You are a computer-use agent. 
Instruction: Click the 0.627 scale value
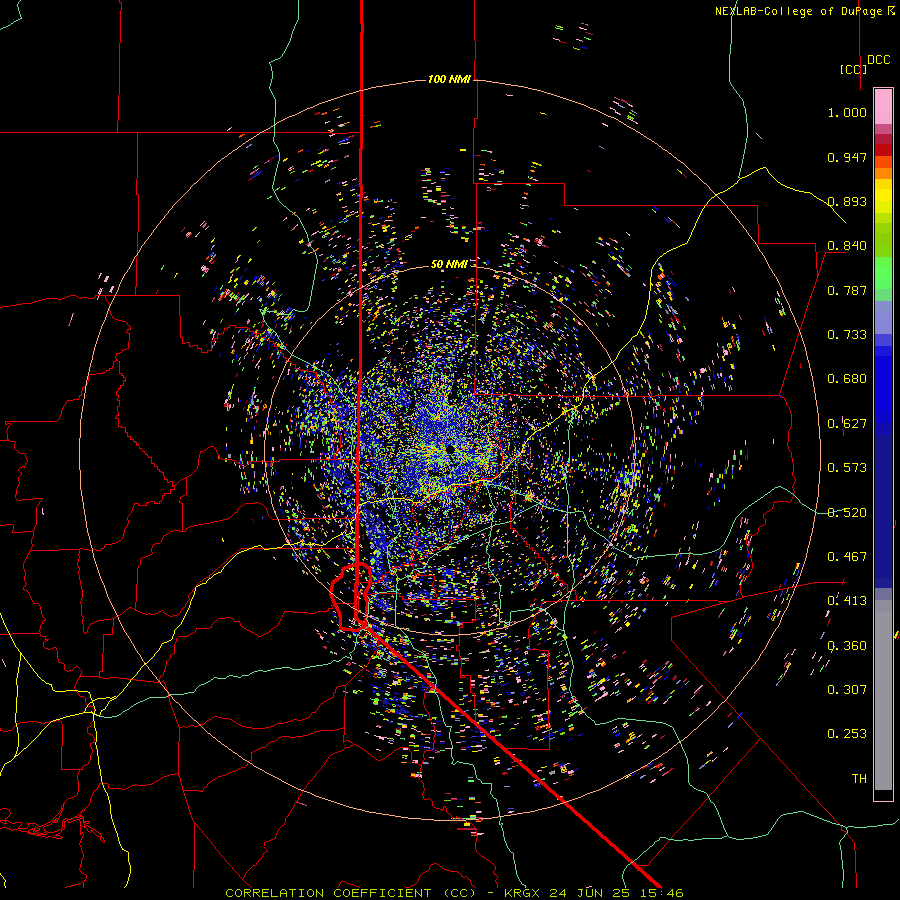coord(847,424)
